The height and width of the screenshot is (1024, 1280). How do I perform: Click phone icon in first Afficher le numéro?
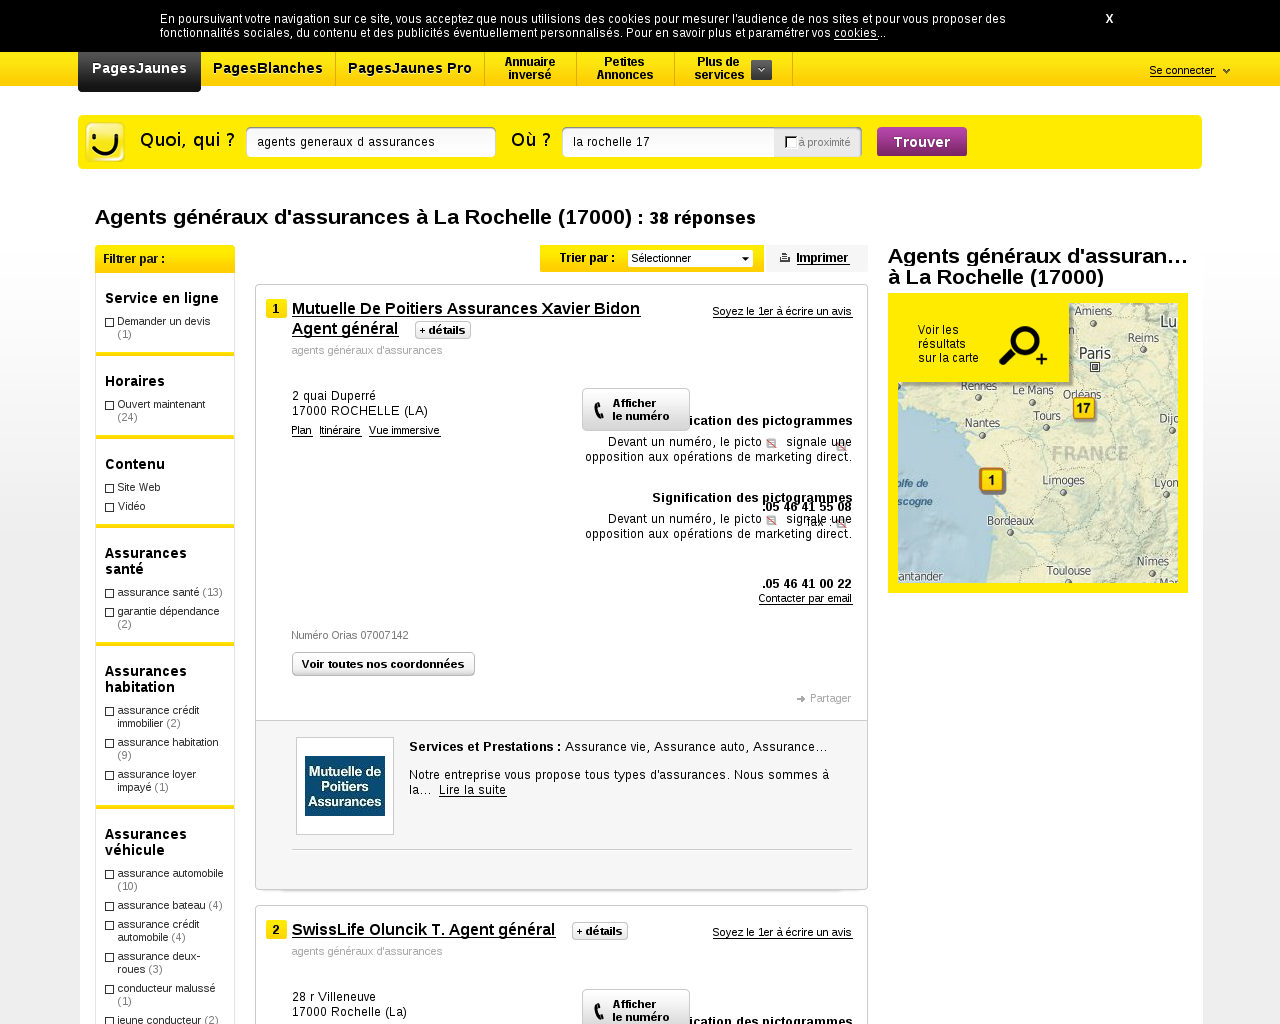(599, 410)
